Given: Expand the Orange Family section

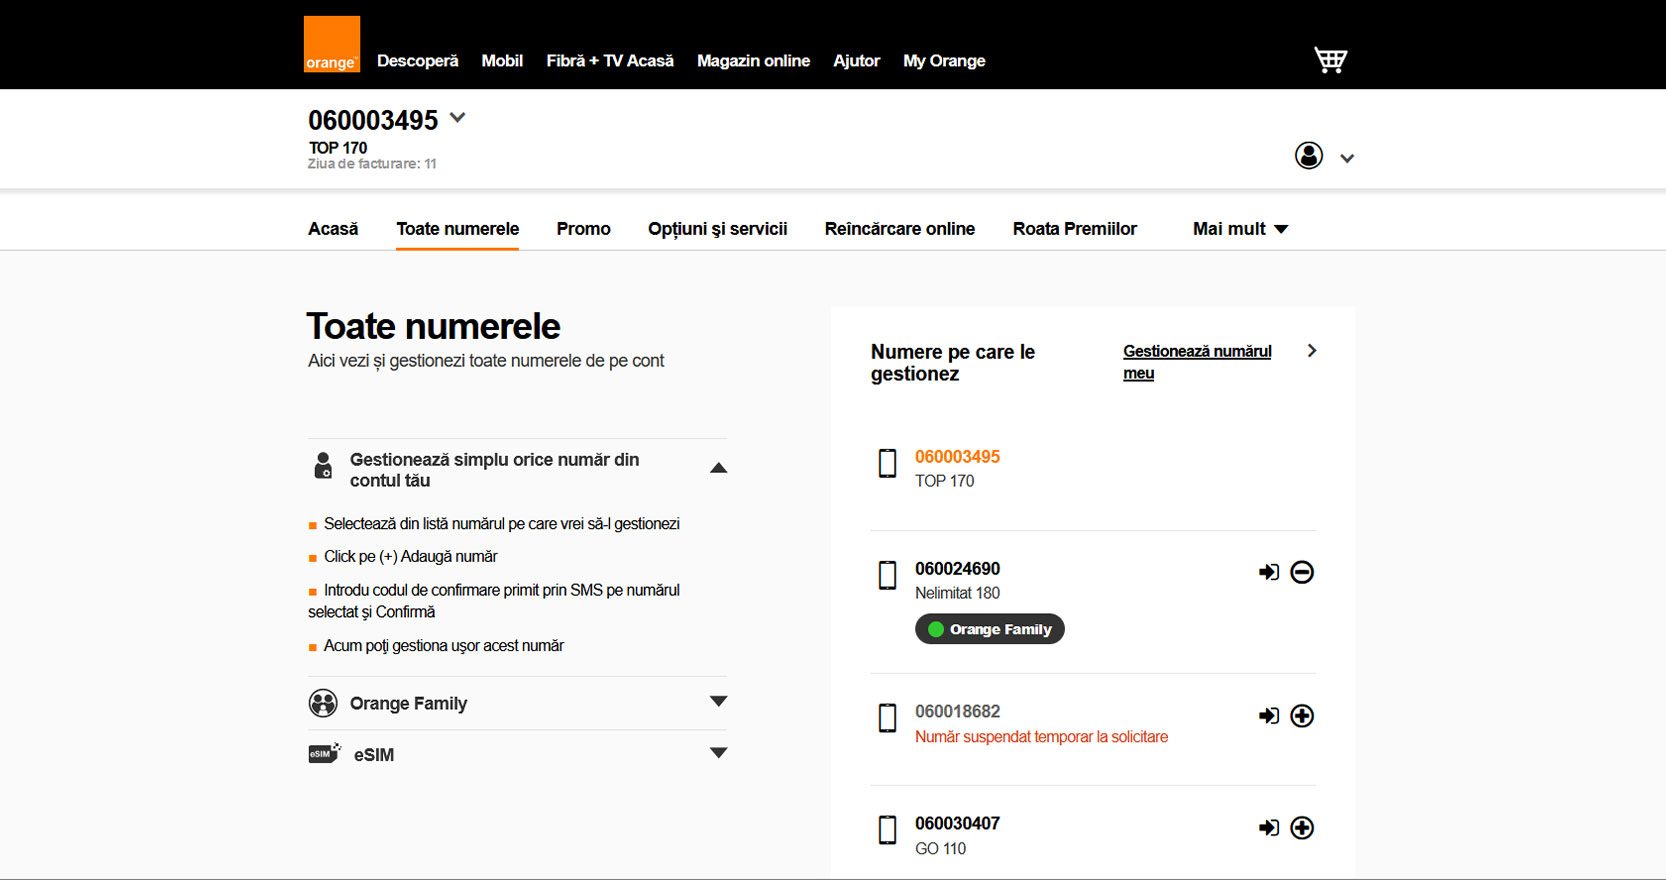Looking at the screenshot, I should click(x=717, y=702).
